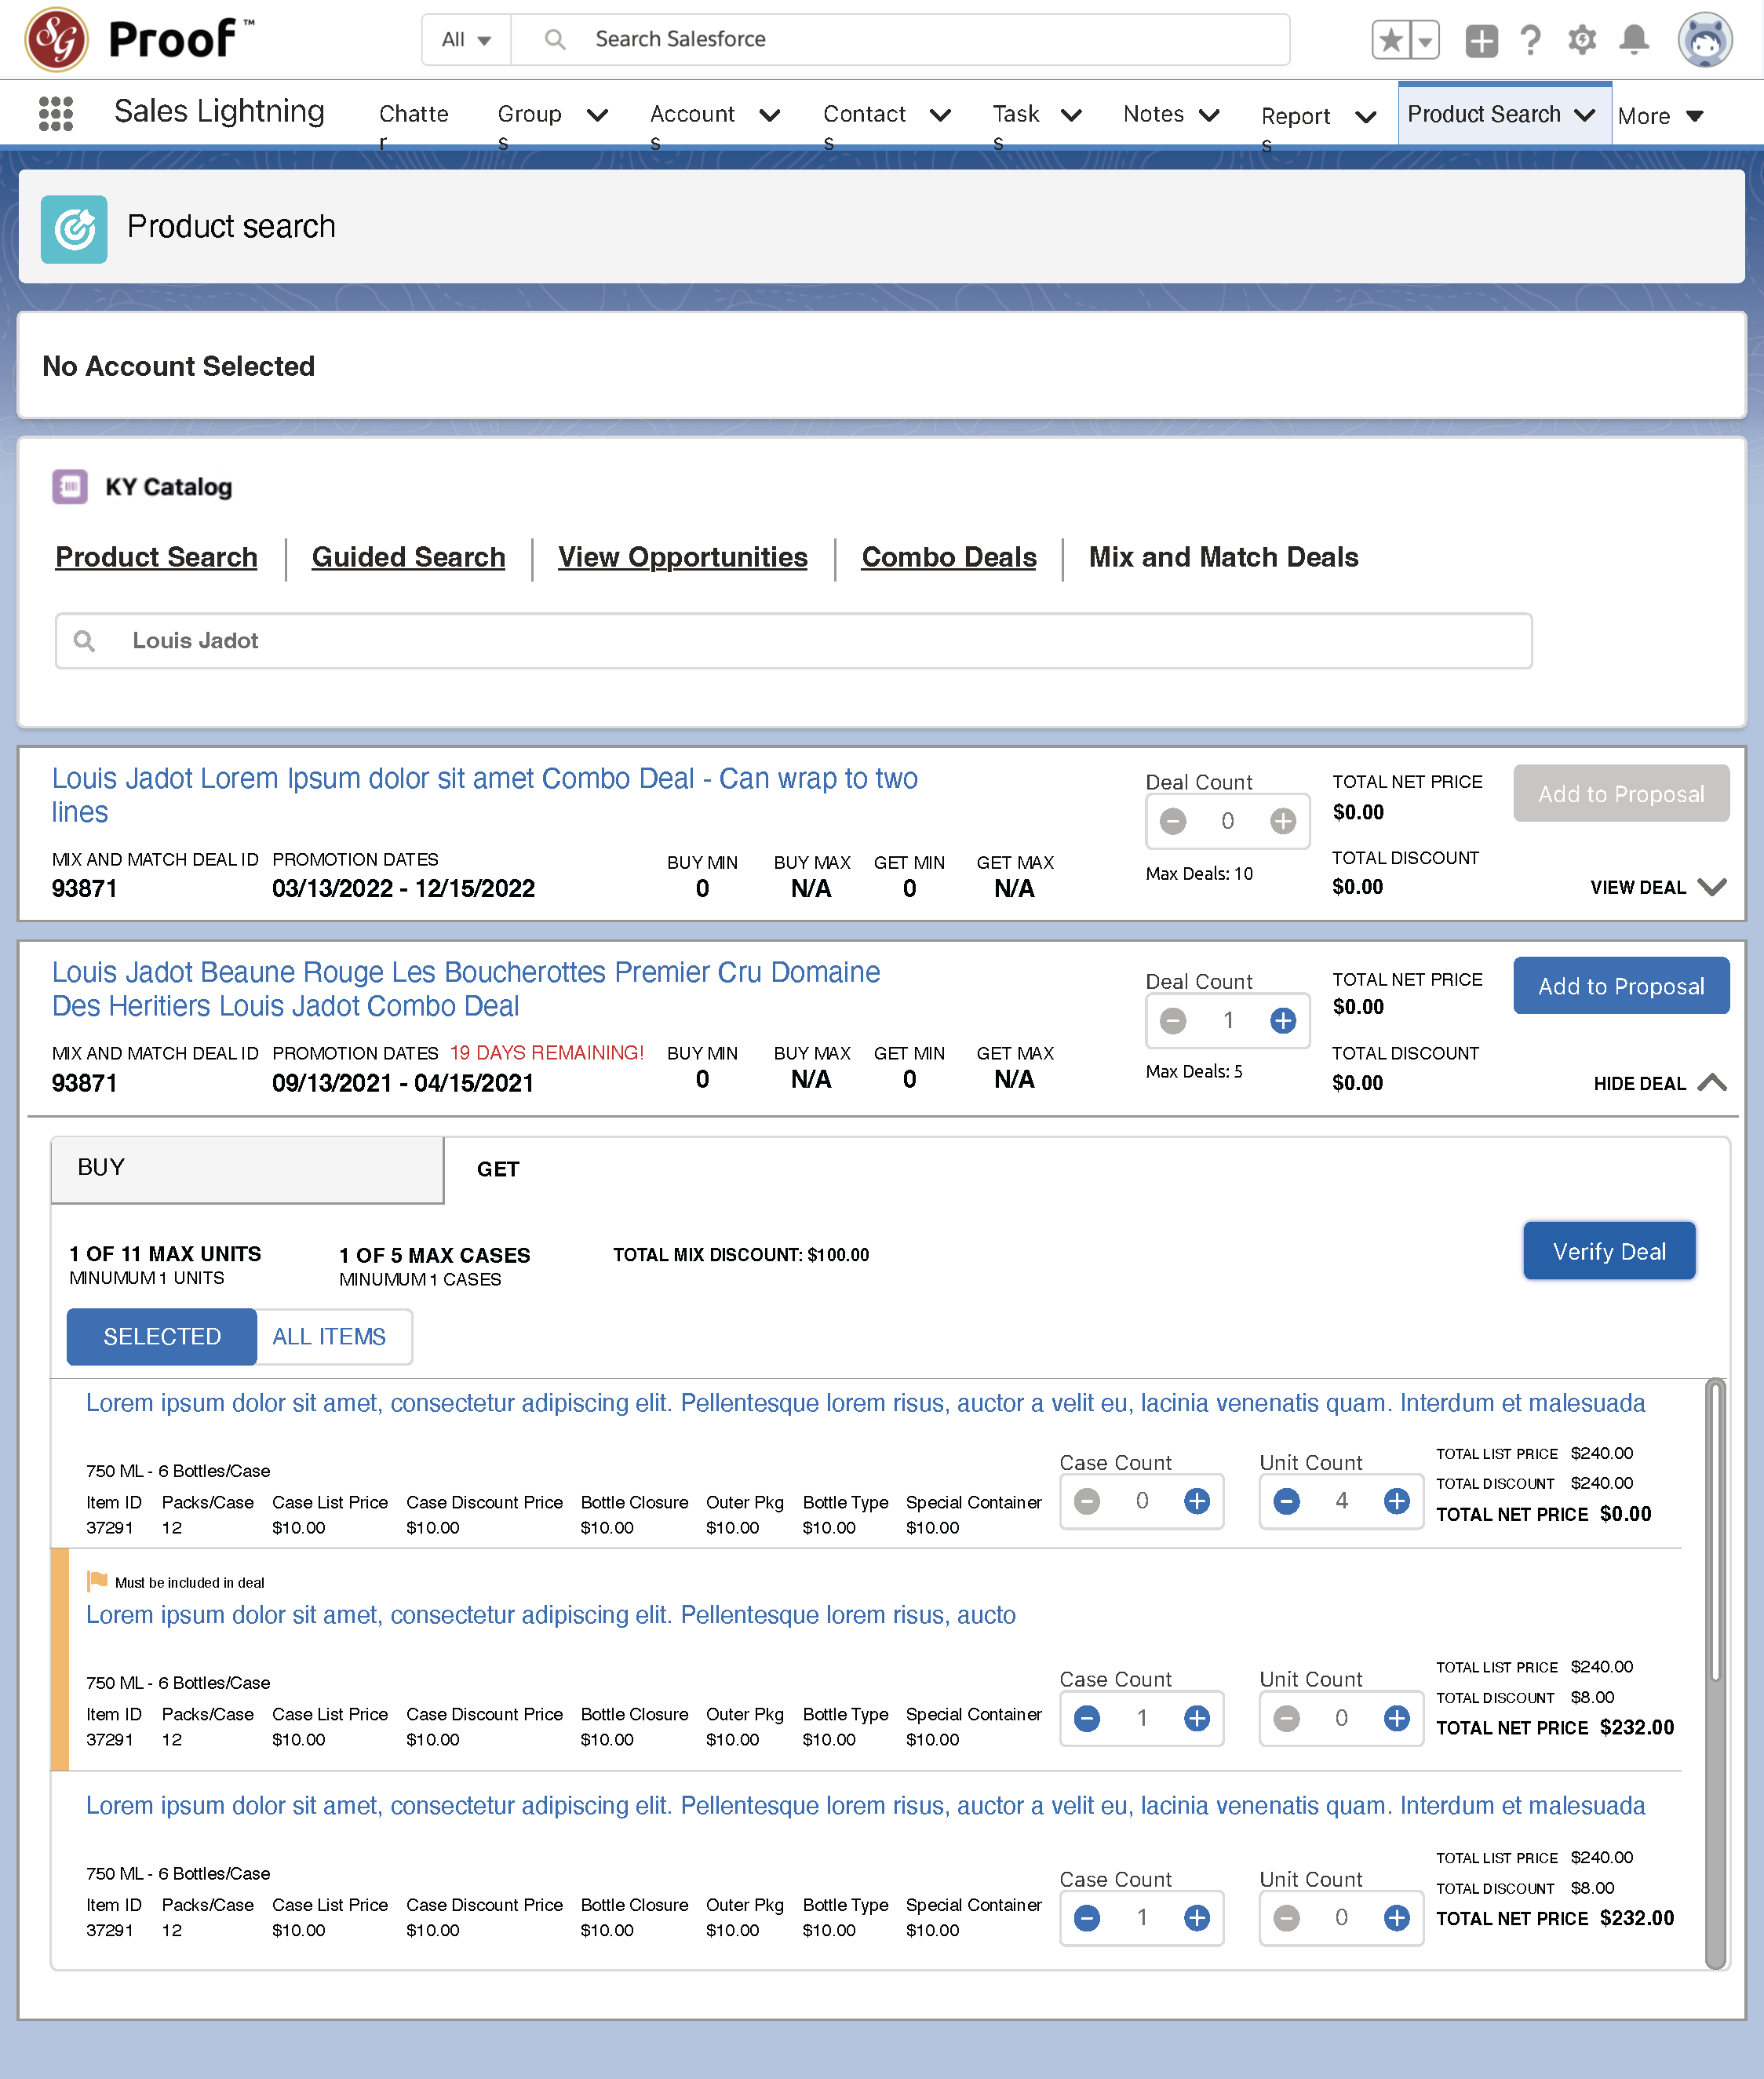Click the blue Add to Proposal button

pyautogui.click(x=1620, y=986)
